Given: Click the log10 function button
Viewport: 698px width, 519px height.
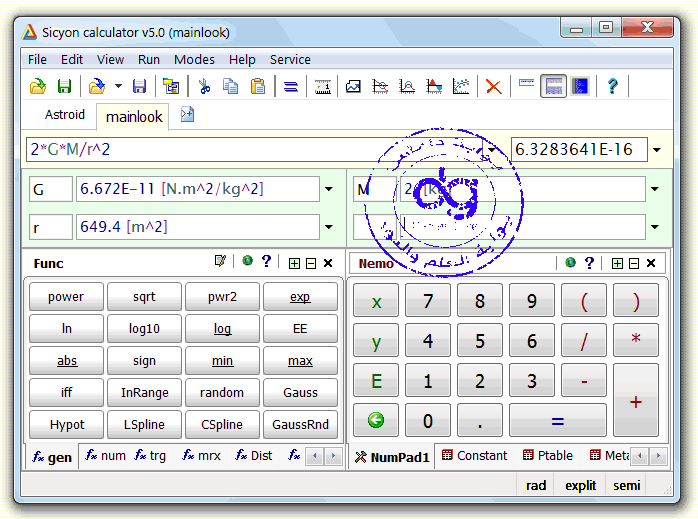Looking at the screenshot, I should (x=144, y=328).
